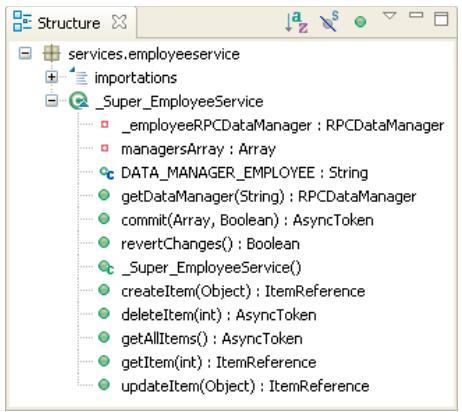Click method icon of updateItem(Object)
Viewport: 462px width, 412px height.
(104, 384)
